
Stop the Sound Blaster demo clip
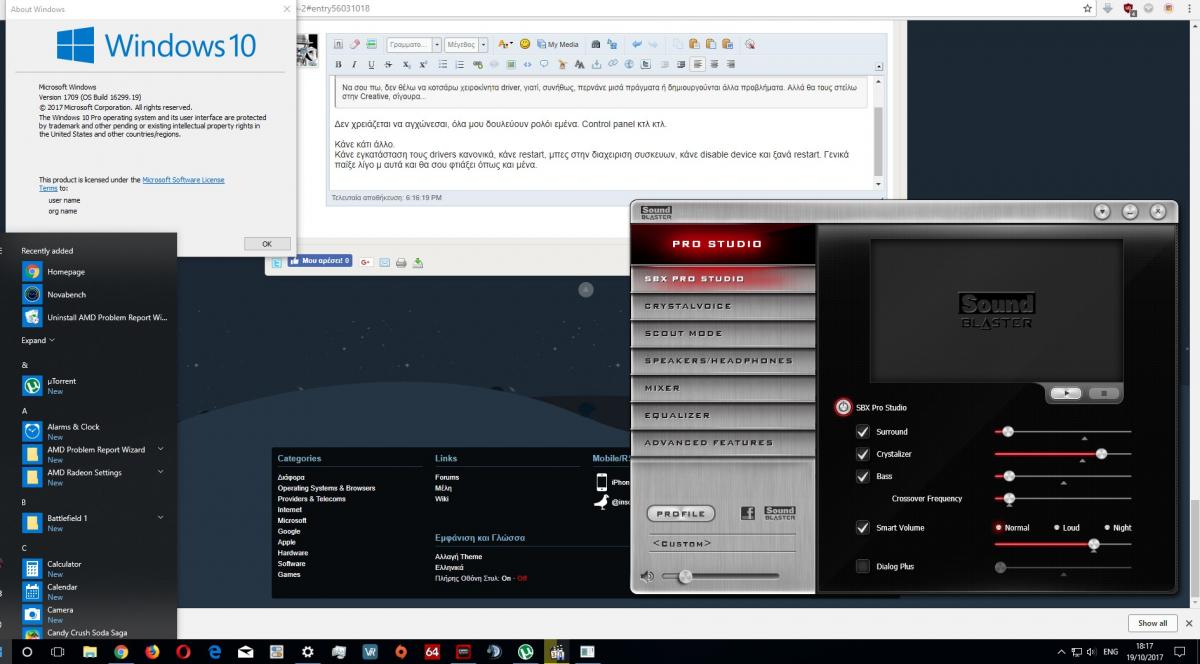coord(1104,393)
